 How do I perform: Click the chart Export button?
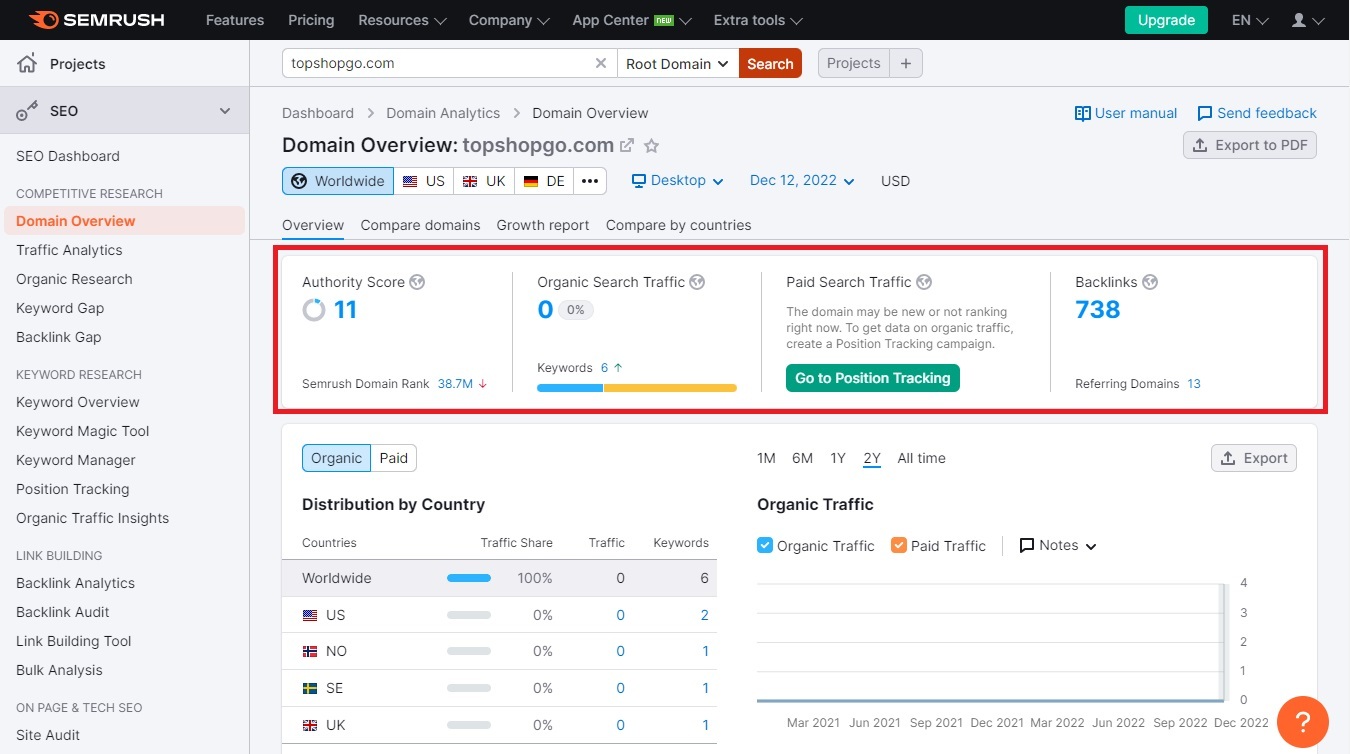pyautogui.click(x=1254, y=458)
